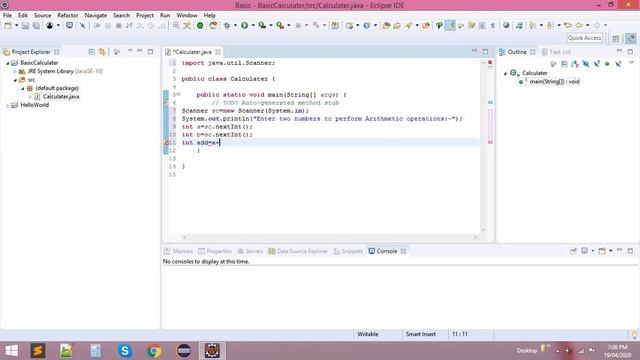
Task: Collapse the Calculater class in Outline
Action: click(x=505, y=73)
